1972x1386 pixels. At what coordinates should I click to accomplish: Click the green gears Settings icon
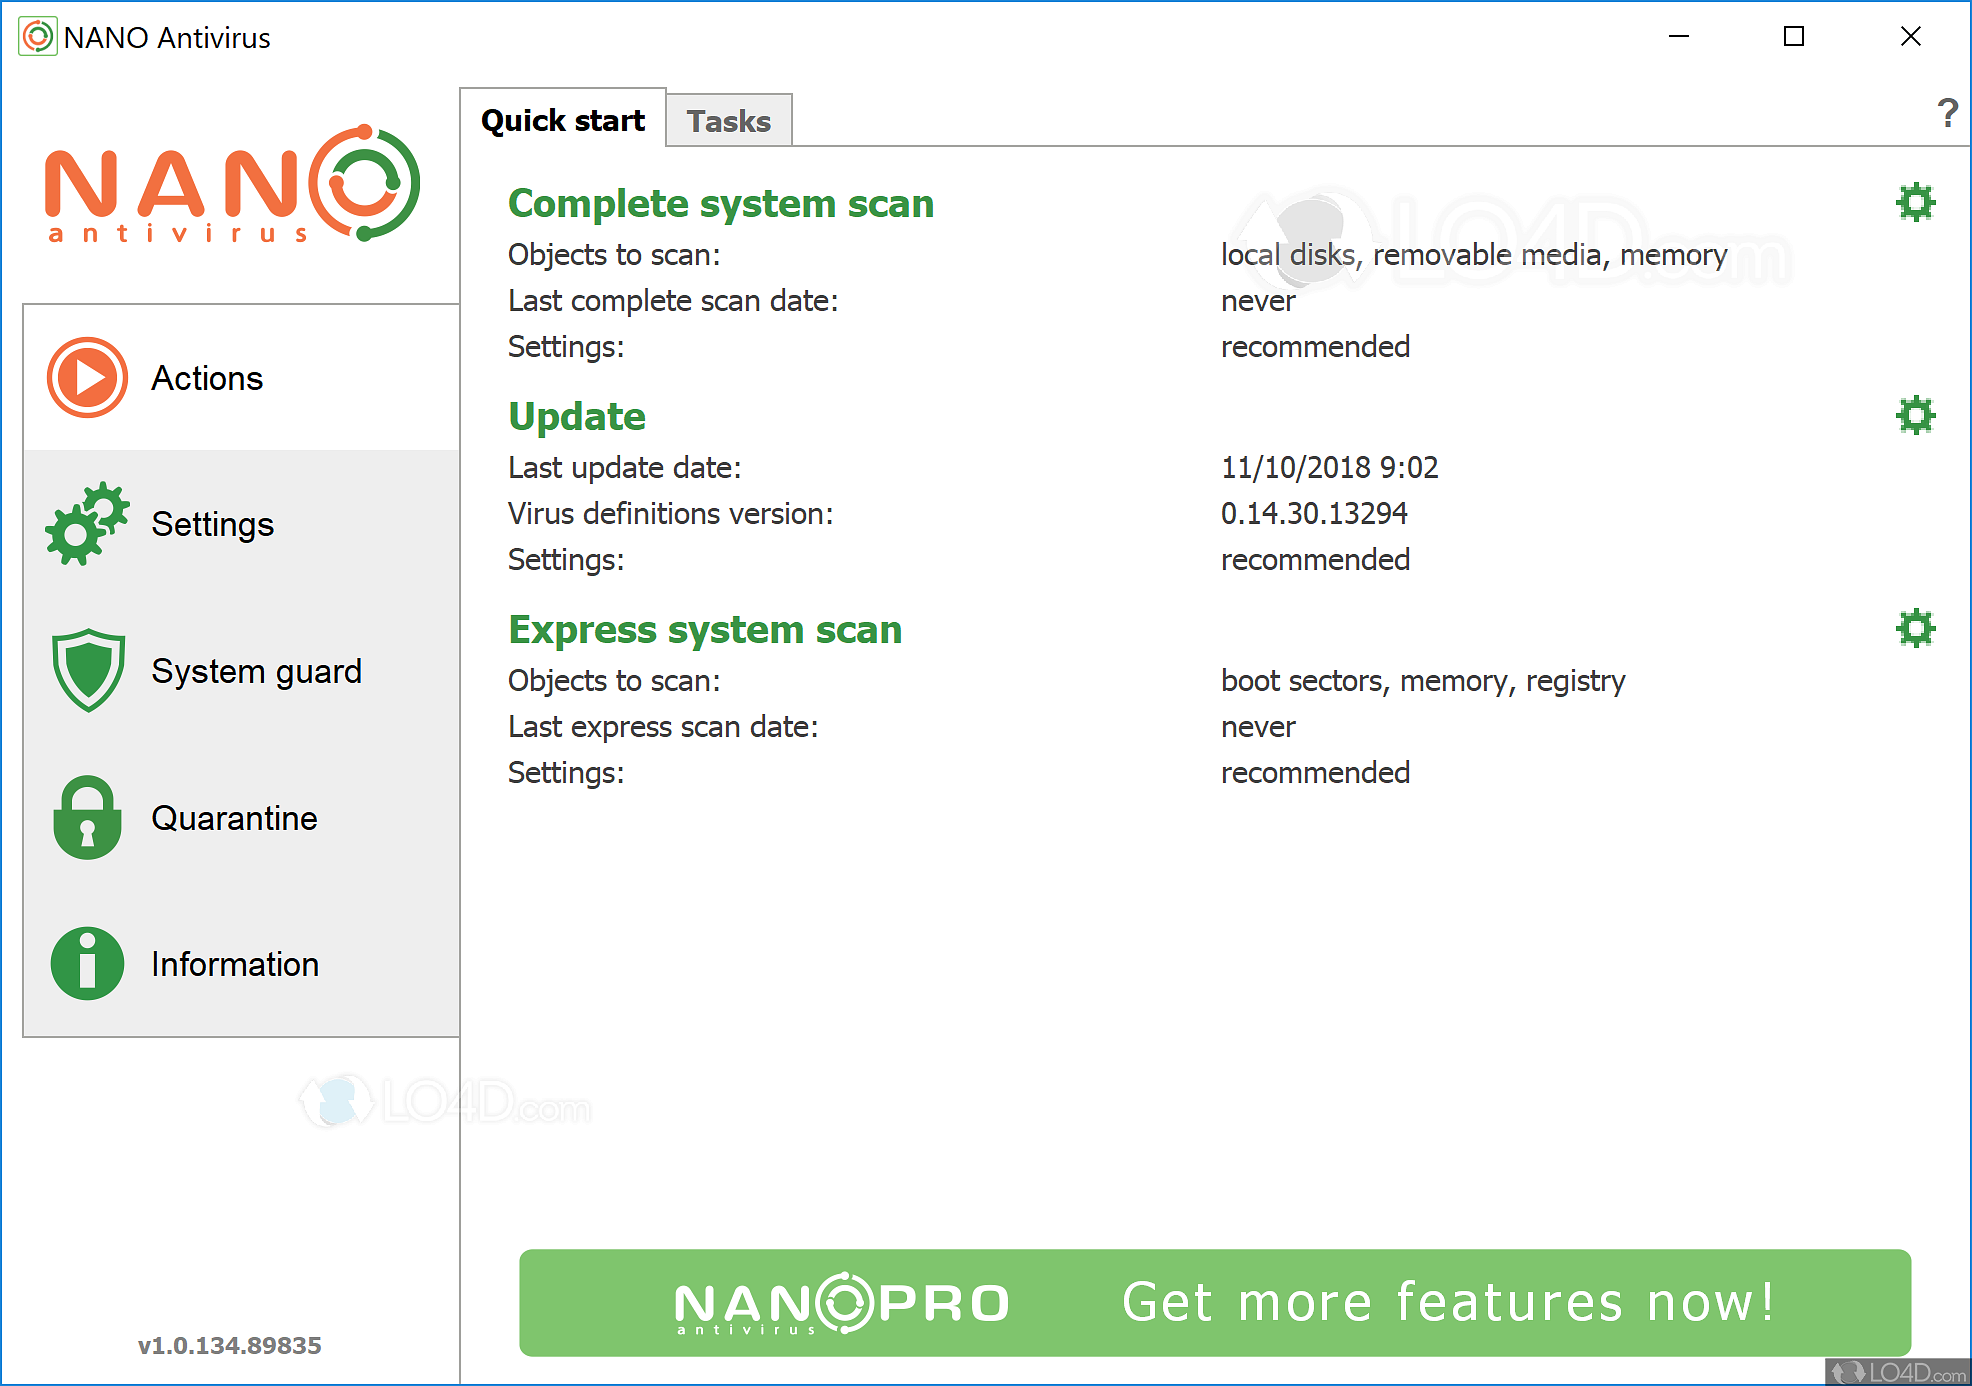pos(88,524)
